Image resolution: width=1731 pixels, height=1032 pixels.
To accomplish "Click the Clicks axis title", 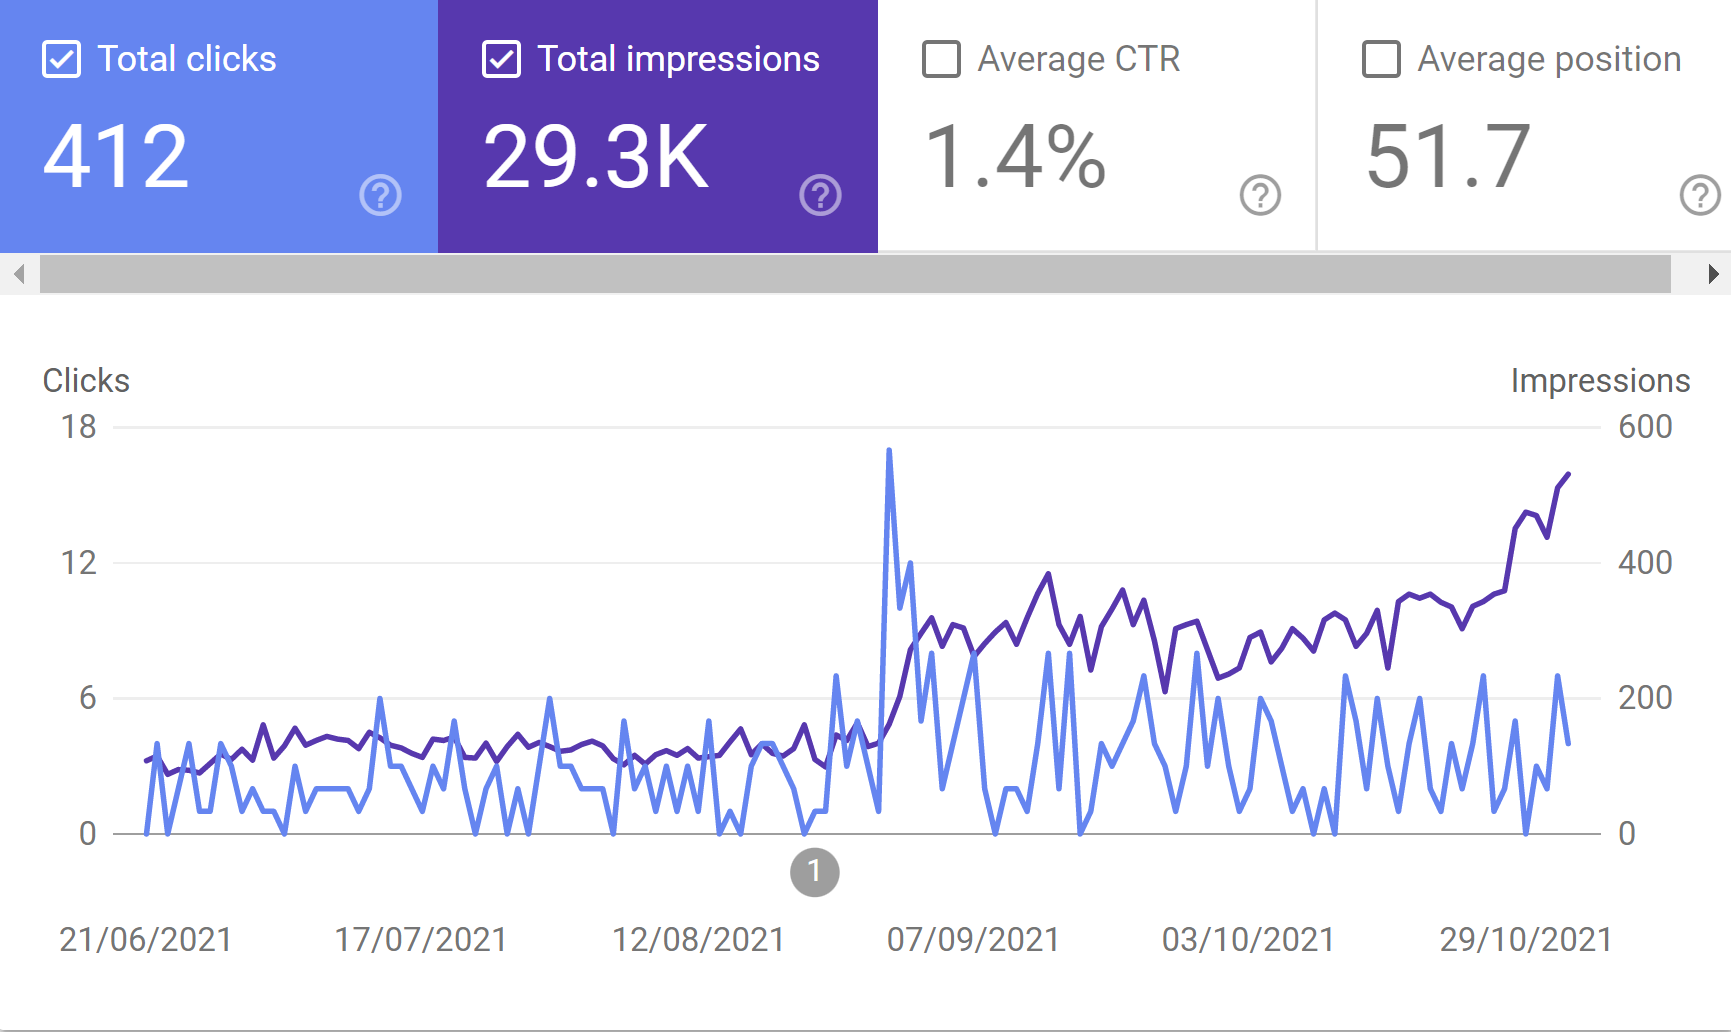I will coord(86,381).
